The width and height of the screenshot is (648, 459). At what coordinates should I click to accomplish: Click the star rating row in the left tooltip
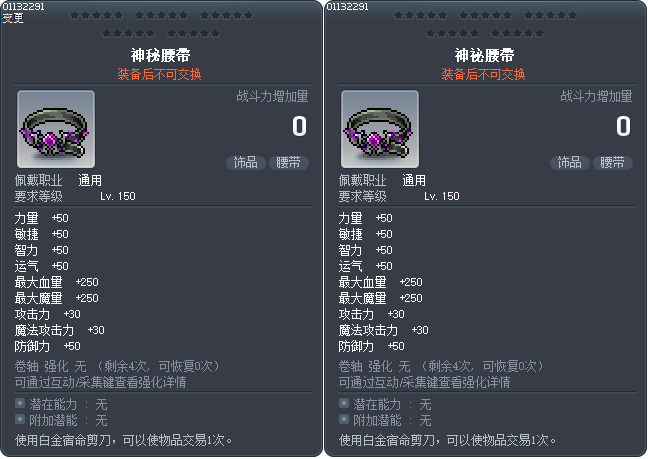pyautogui.click(x=161, y=24)
